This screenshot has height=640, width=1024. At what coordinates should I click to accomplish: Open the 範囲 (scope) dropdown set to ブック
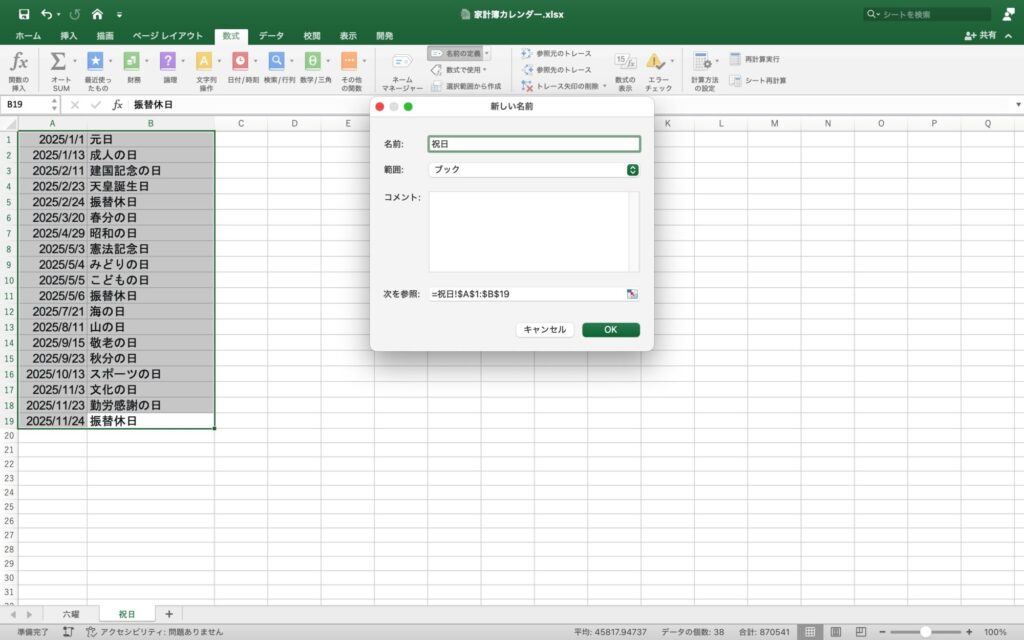pos(533,170)
